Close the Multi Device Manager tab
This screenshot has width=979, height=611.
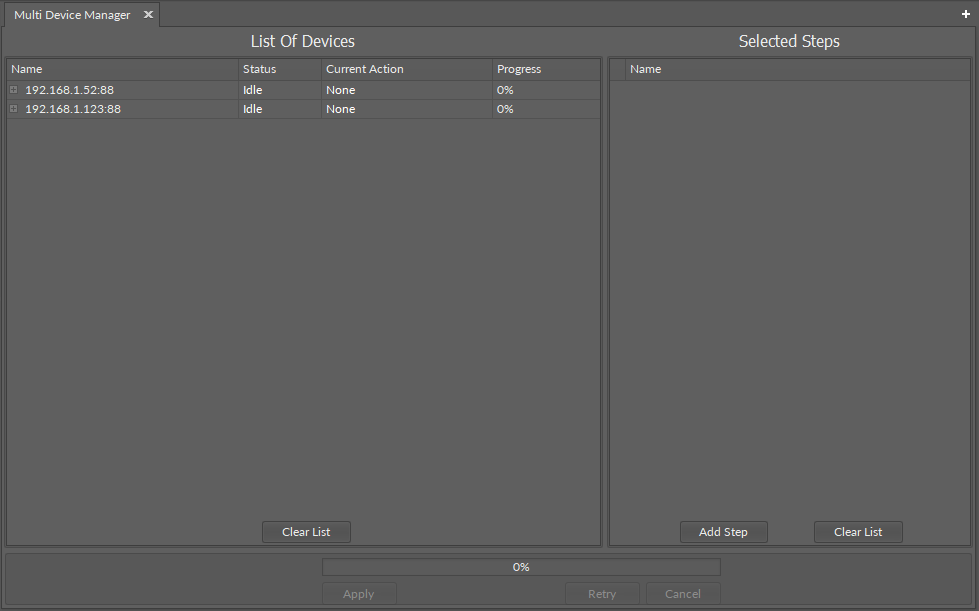click(x=148, y=14)
